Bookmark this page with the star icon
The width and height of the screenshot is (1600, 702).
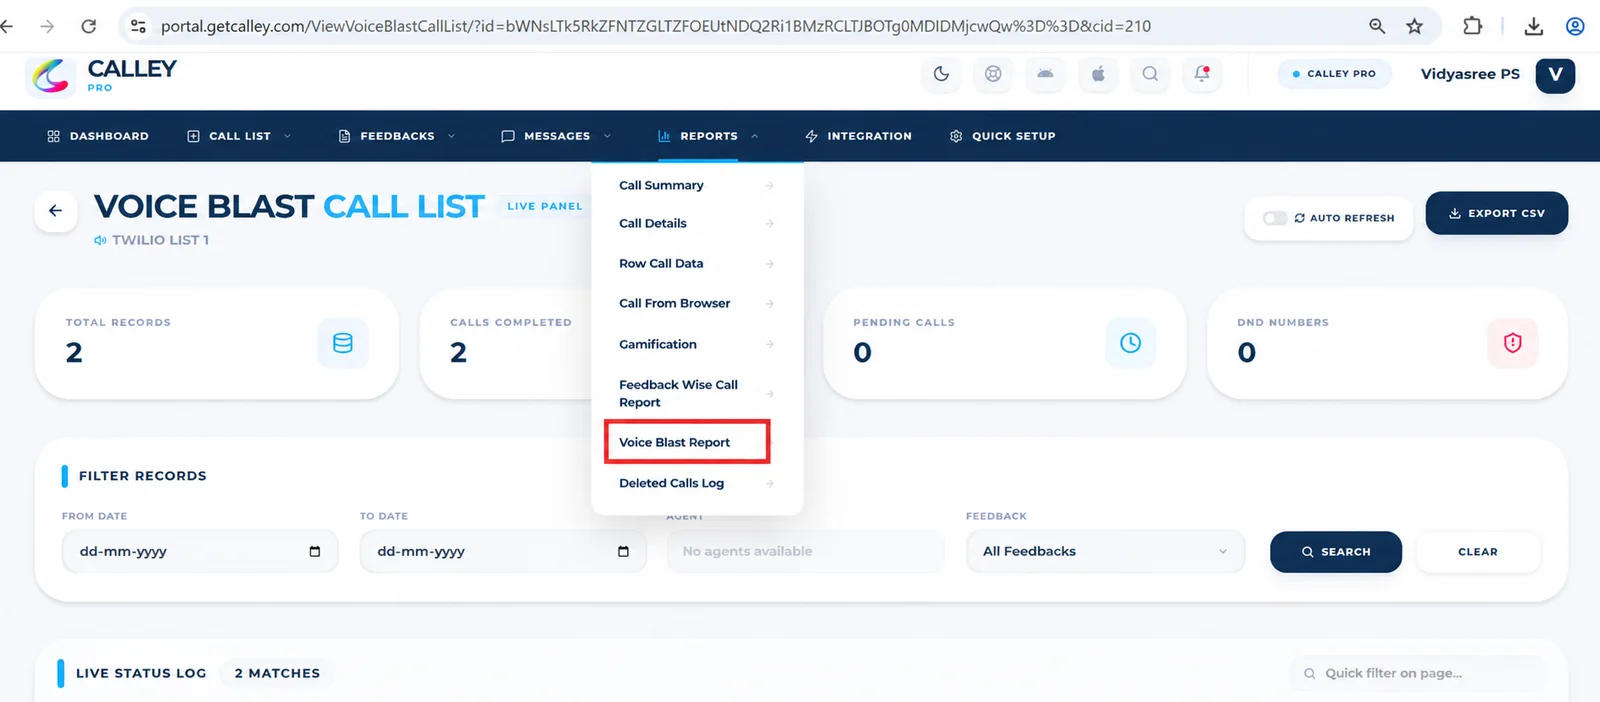(1414, 26)
